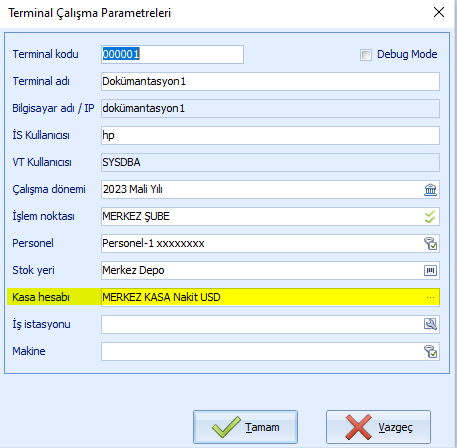Click the empty Makine input field

coord(270,351)
